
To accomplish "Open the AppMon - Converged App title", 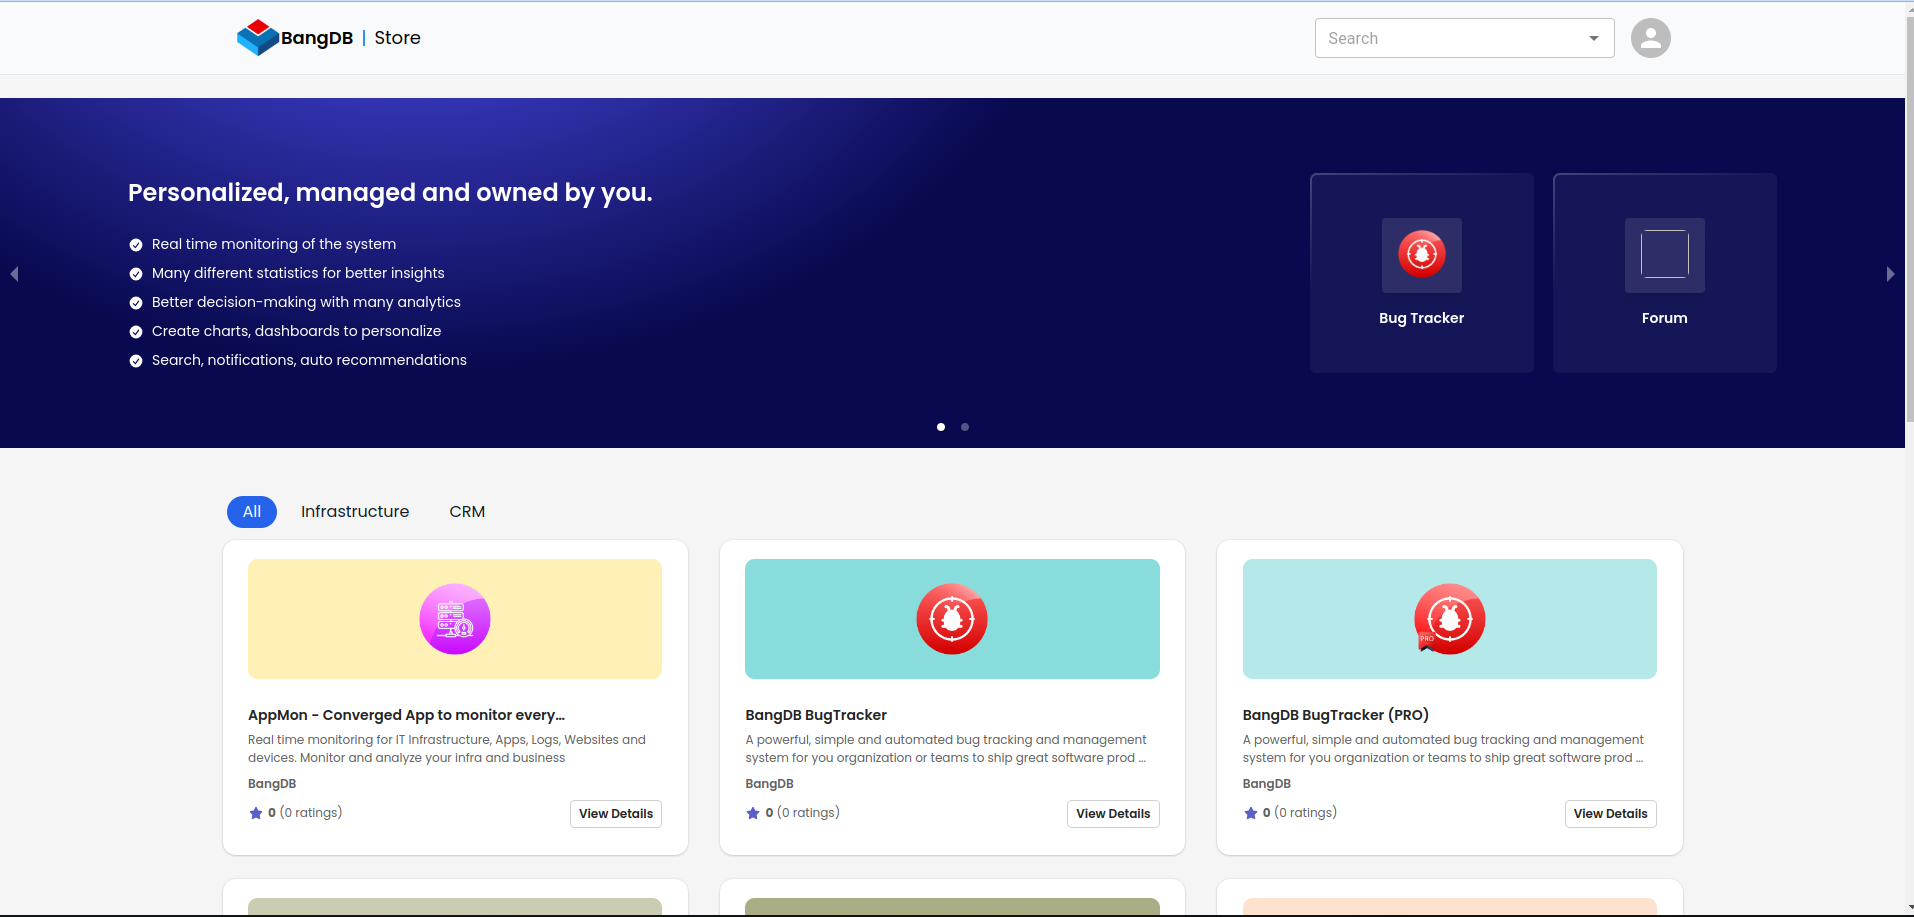I will pos(406,715).
